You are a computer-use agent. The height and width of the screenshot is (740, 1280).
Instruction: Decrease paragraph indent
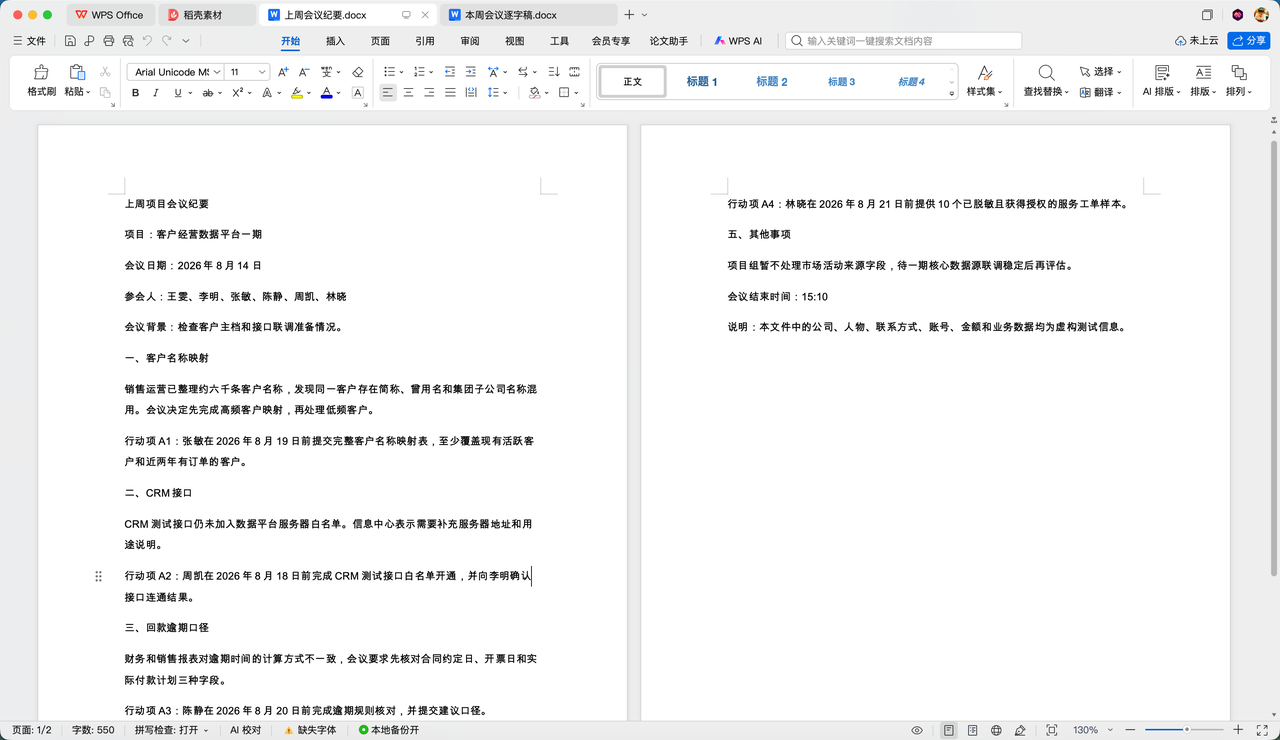point(449,72)
